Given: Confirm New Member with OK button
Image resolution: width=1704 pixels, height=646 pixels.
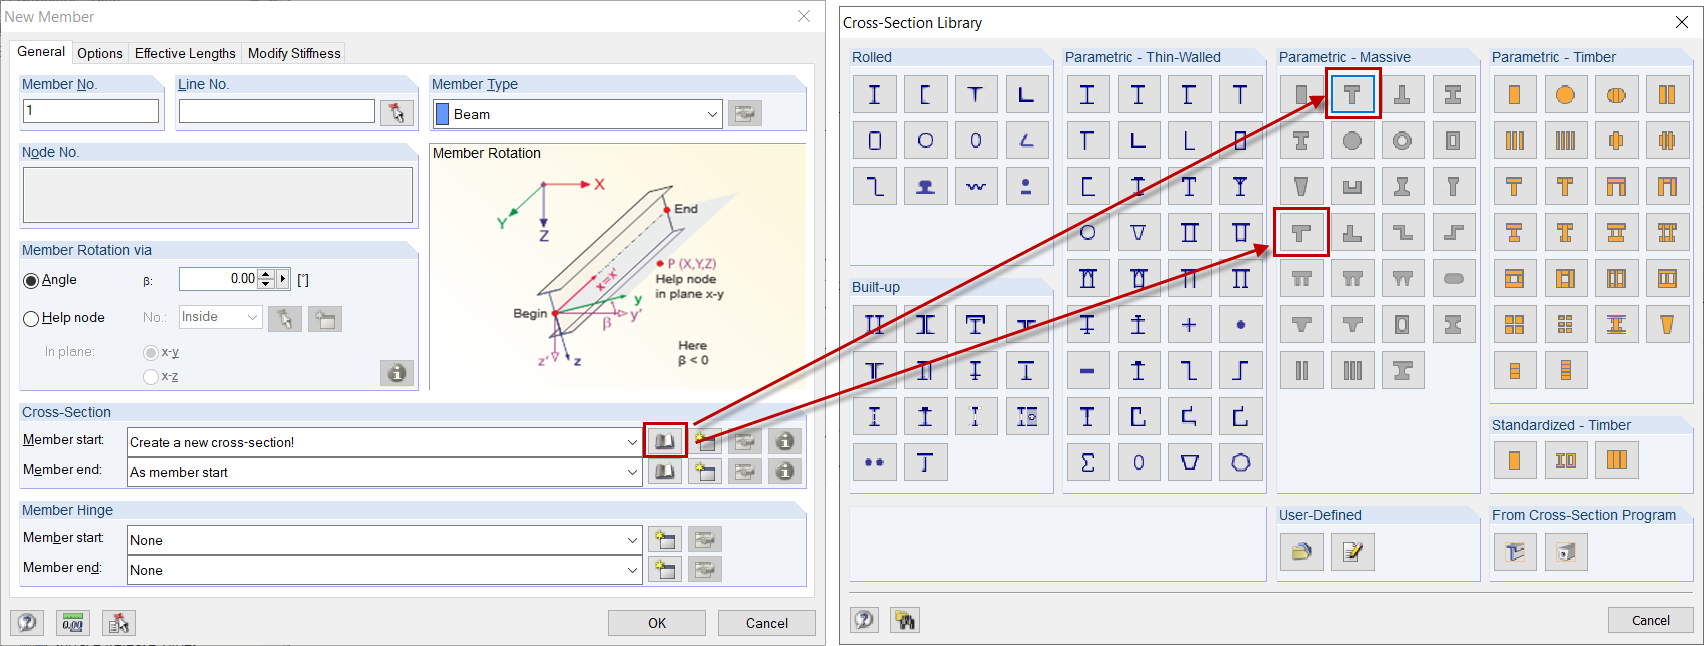Looking at the screenshot, I should tap(656, 623).
